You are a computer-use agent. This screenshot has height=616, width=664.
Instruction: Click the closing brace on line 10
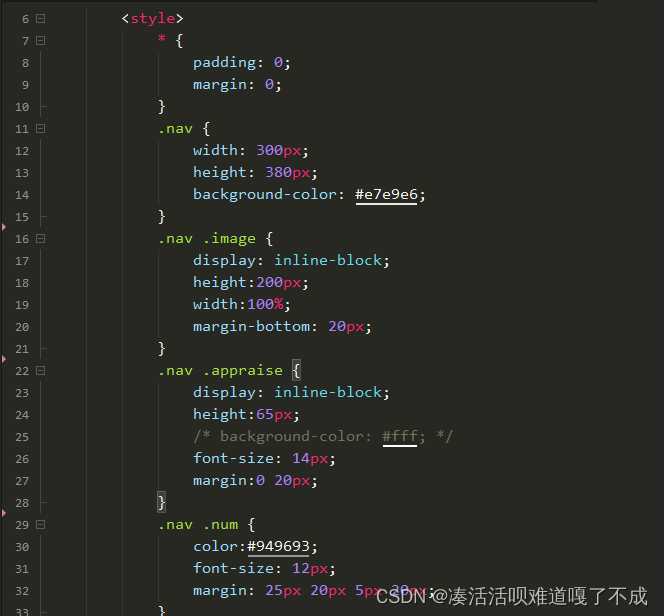(x=161, y=107)
